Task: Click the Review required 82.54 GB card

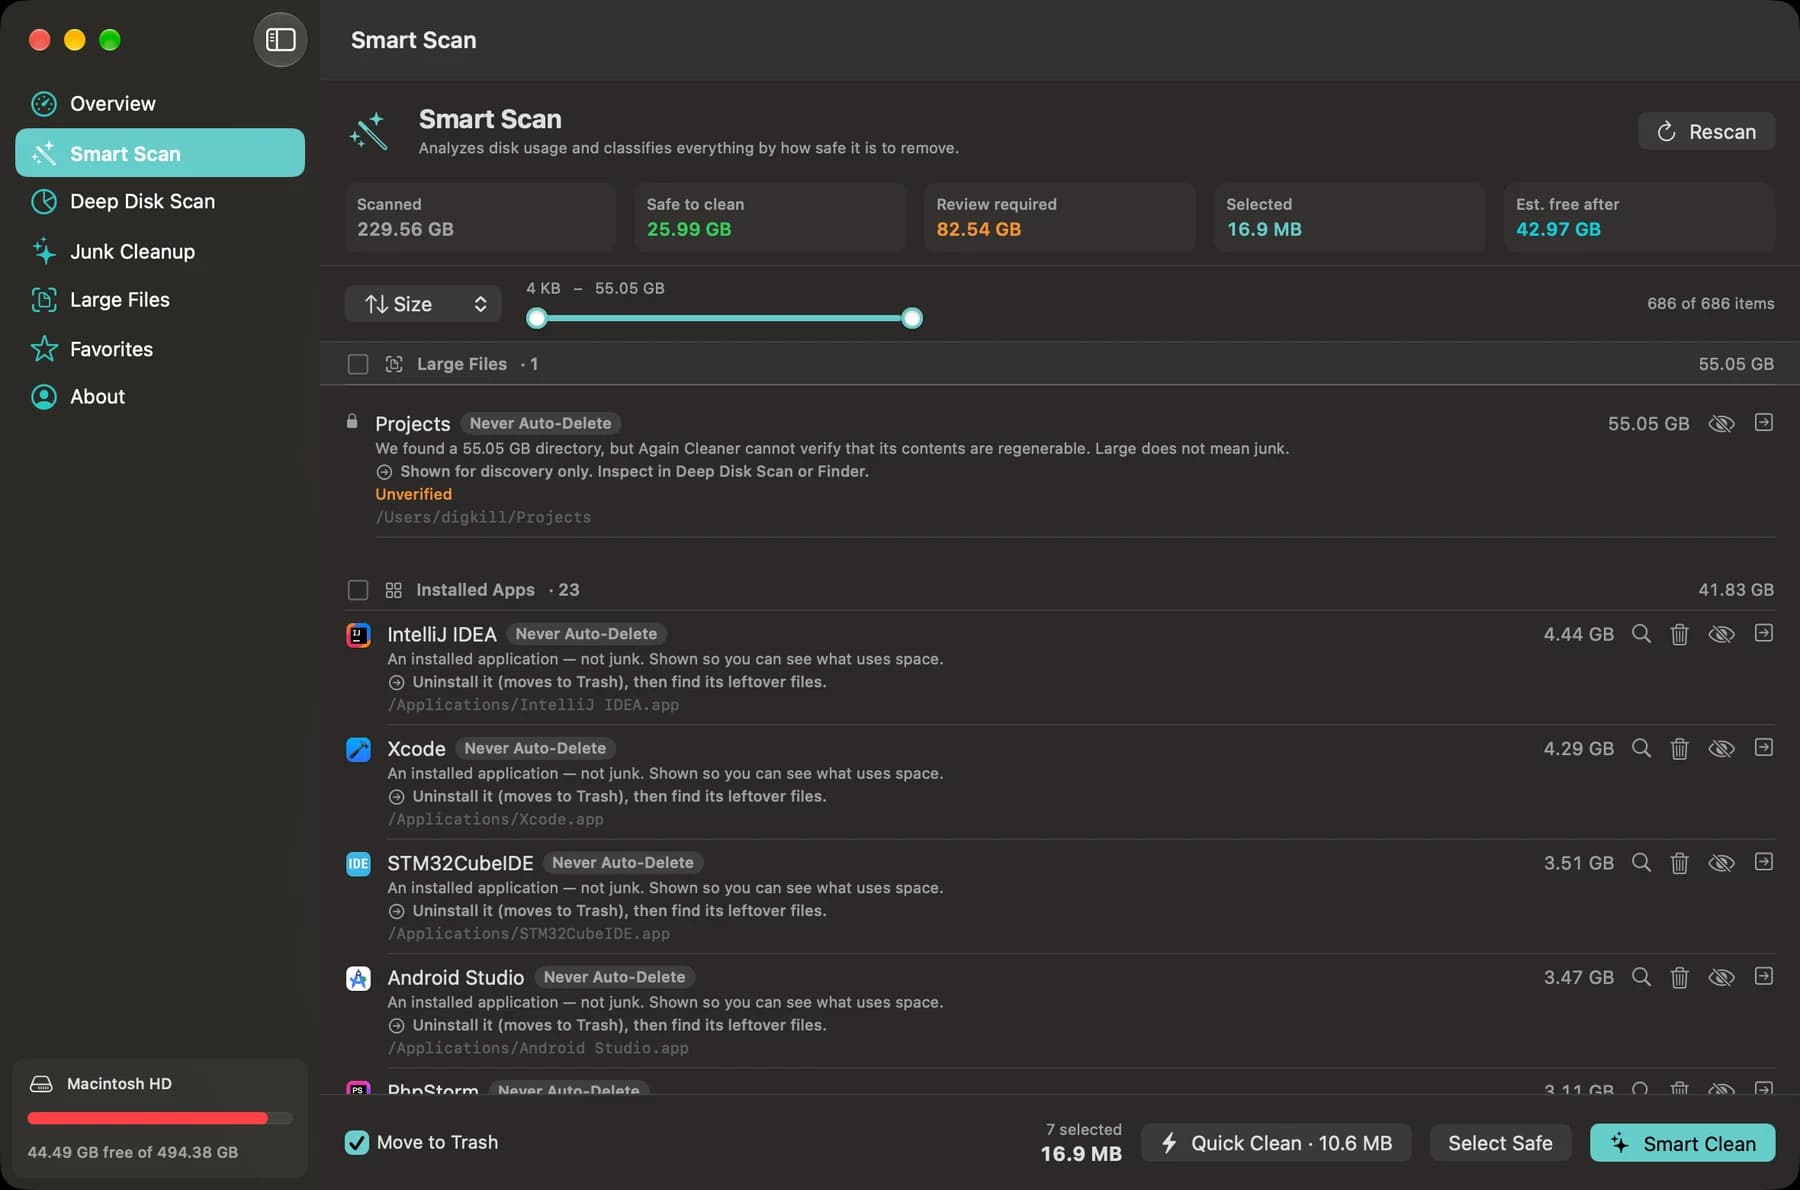Action: coord(1060,217)
